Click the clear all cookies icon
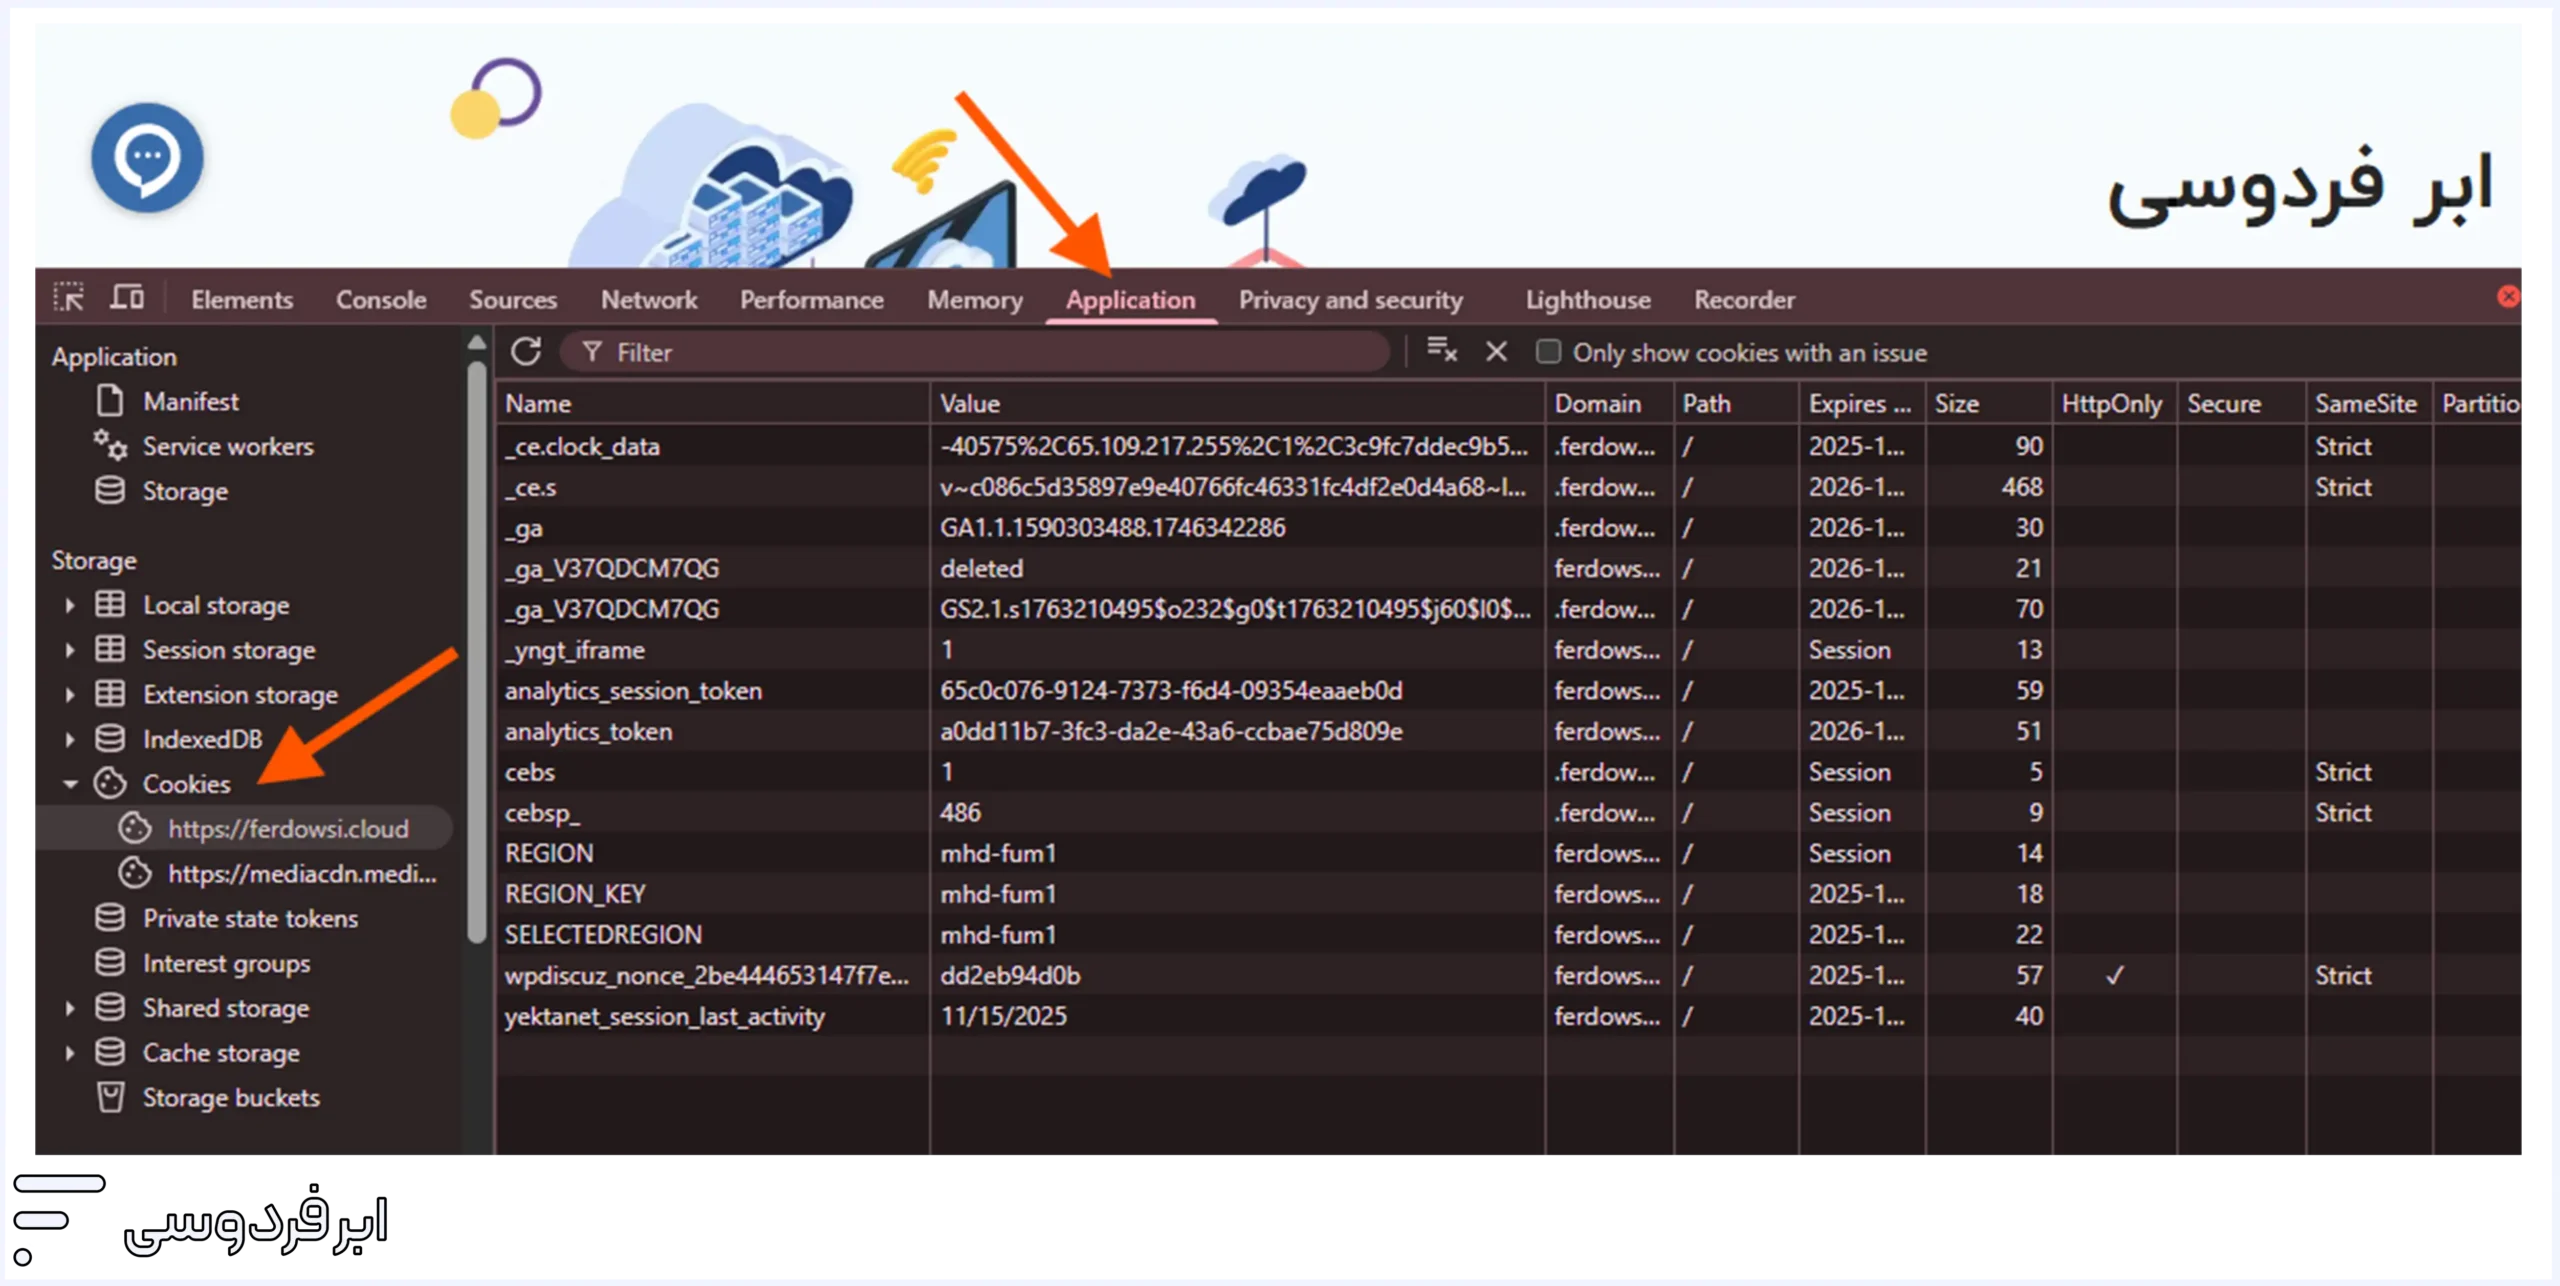Viewport: 2560px width, 1286px height. 1441,351
